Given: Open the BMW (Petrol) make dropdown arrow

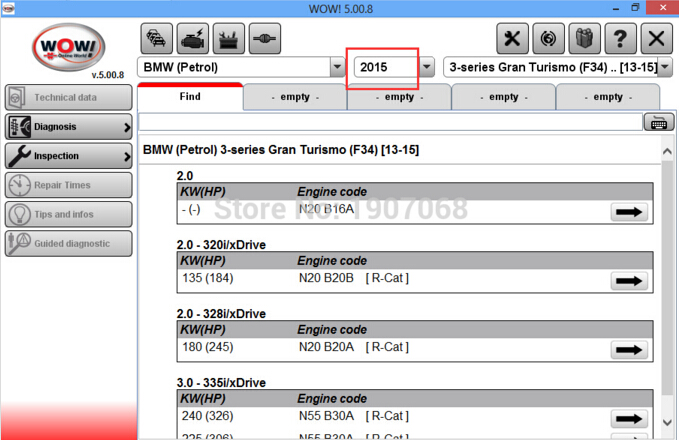Looking at the screenshot, I should pos(336,67).
